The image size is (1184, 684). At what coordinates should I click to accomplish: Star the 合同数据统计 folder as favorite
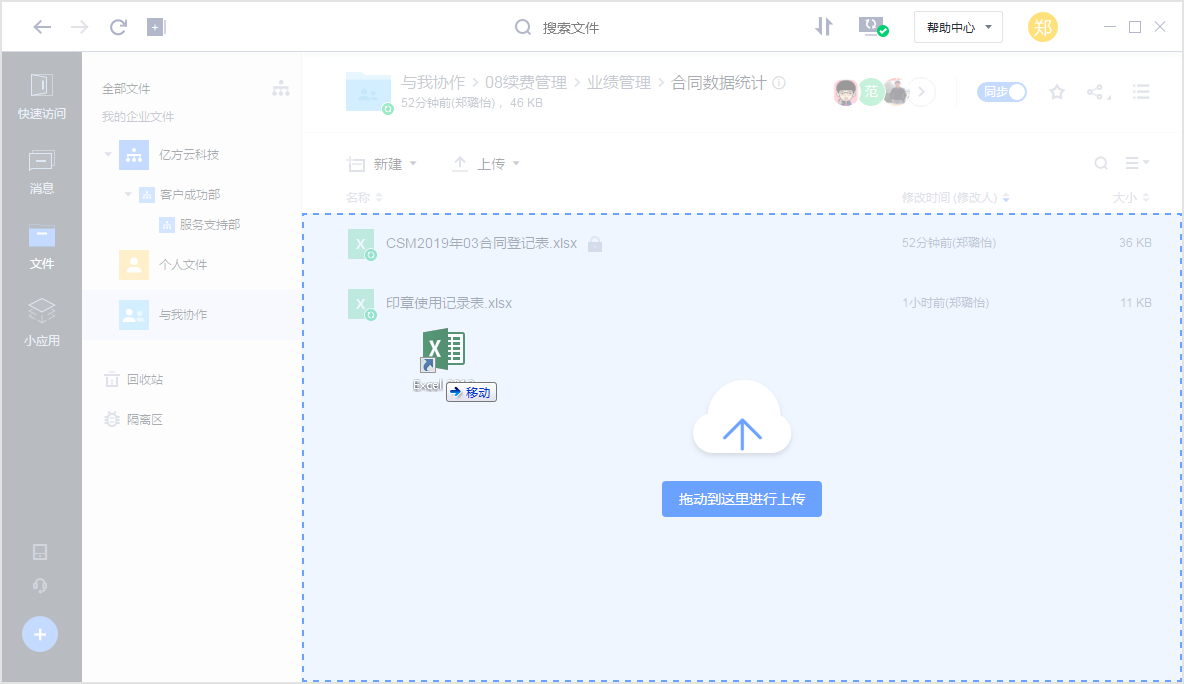[x=1057, y=91]
